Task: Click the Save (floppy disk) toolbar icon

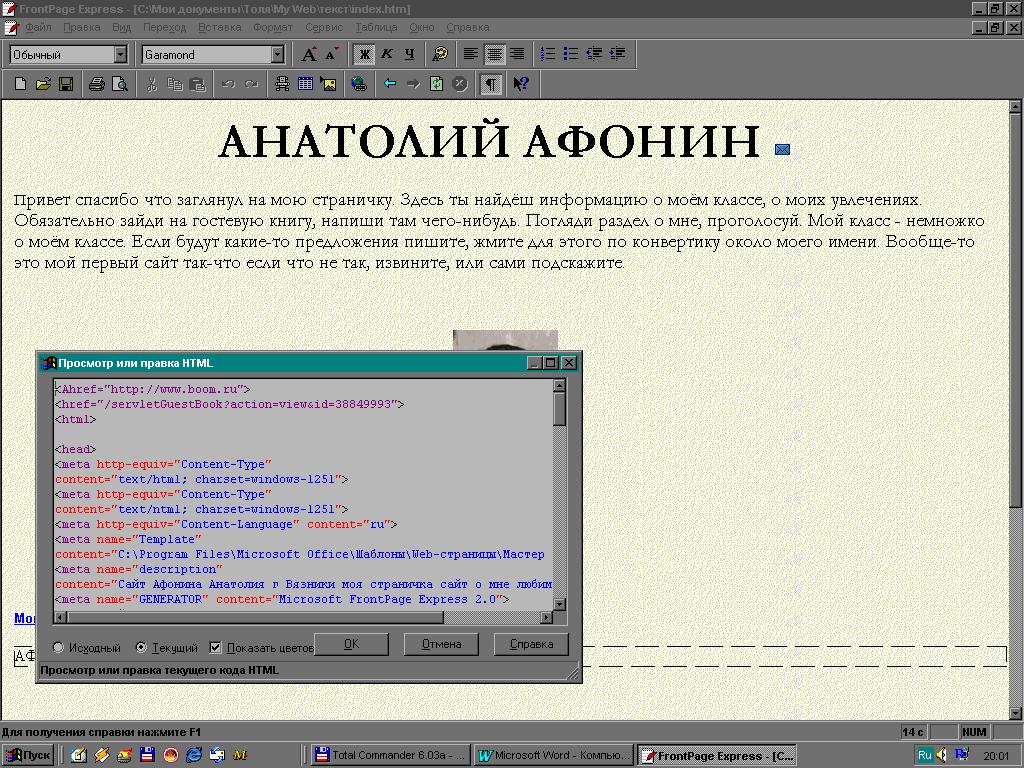Action: click(66, 85)
